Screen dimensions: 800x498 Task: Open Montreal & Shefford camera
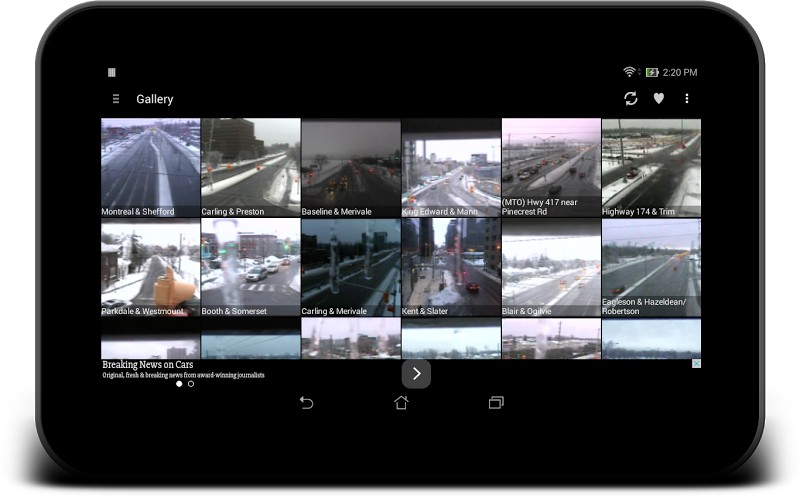tap(151, 168)
